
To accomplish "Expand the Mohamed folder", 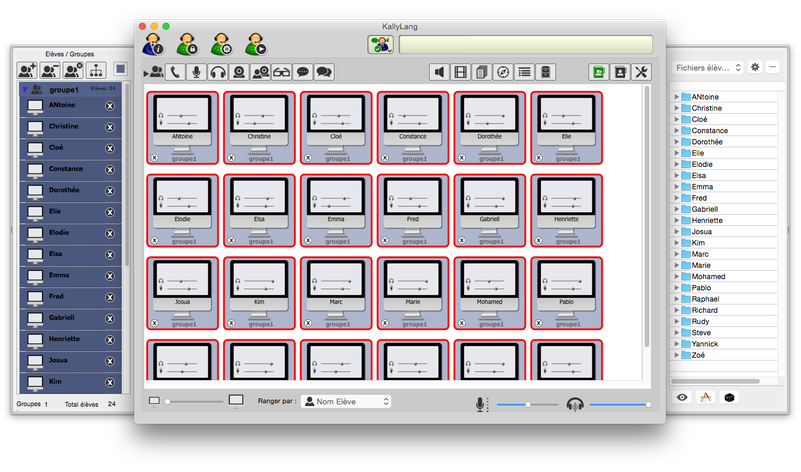I will coord(676,276).
